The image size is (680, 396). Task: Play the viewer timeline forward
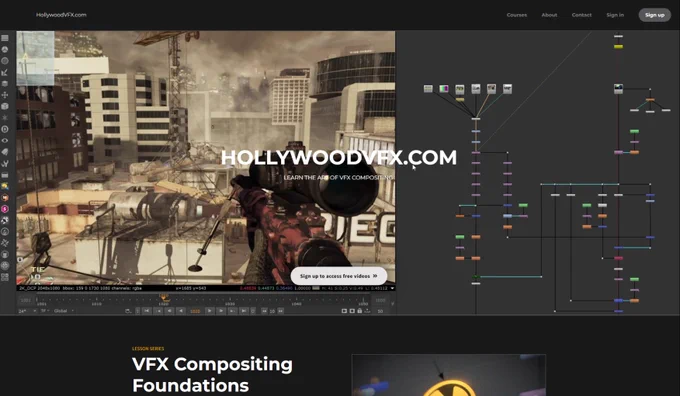point(209,311)
